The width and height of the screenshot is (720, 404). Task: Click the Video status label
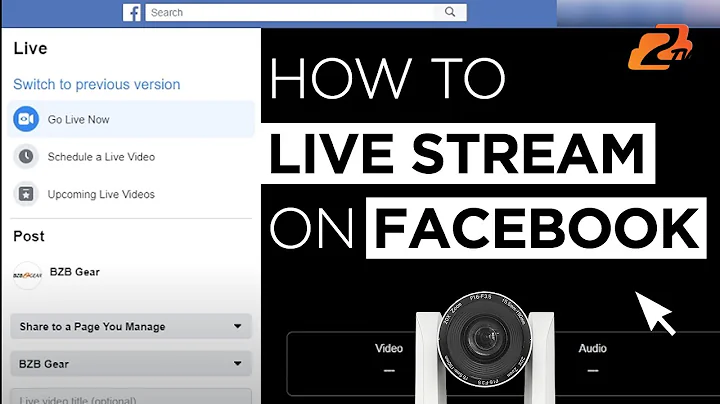pos(388,348)
